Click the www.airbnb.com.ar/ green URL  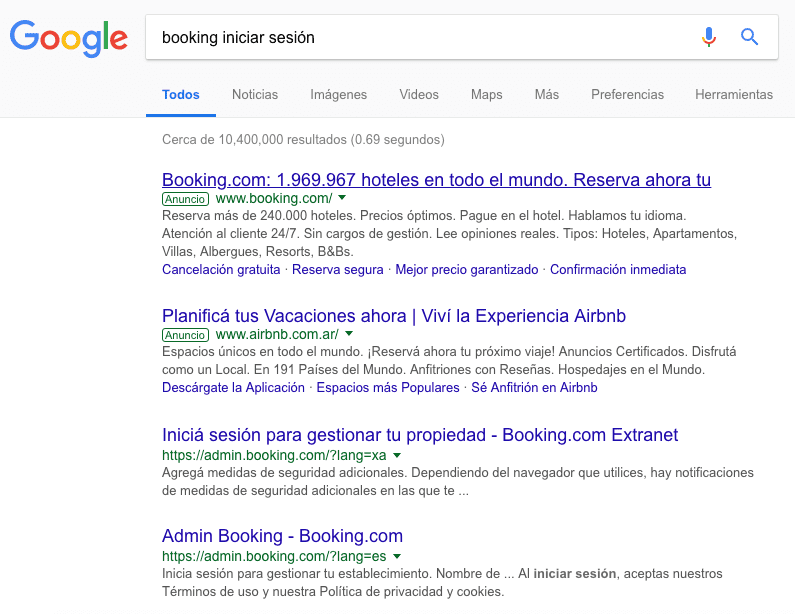click(277, 334)
